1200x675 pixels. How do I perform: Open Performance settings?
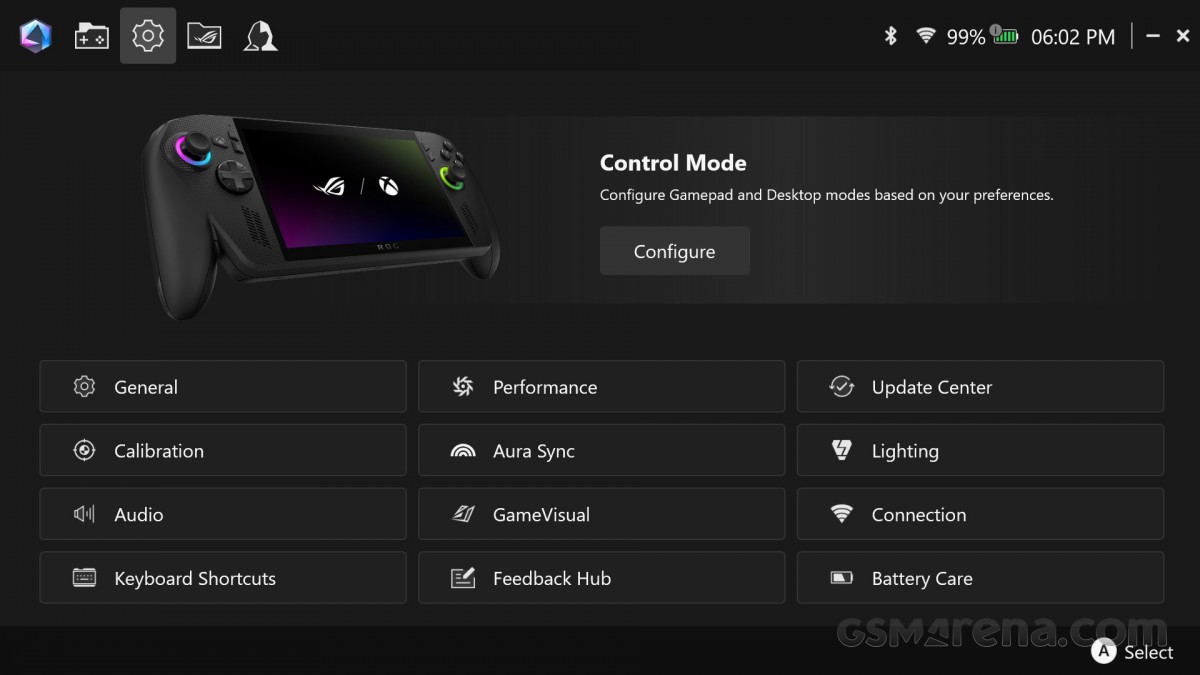602,387
